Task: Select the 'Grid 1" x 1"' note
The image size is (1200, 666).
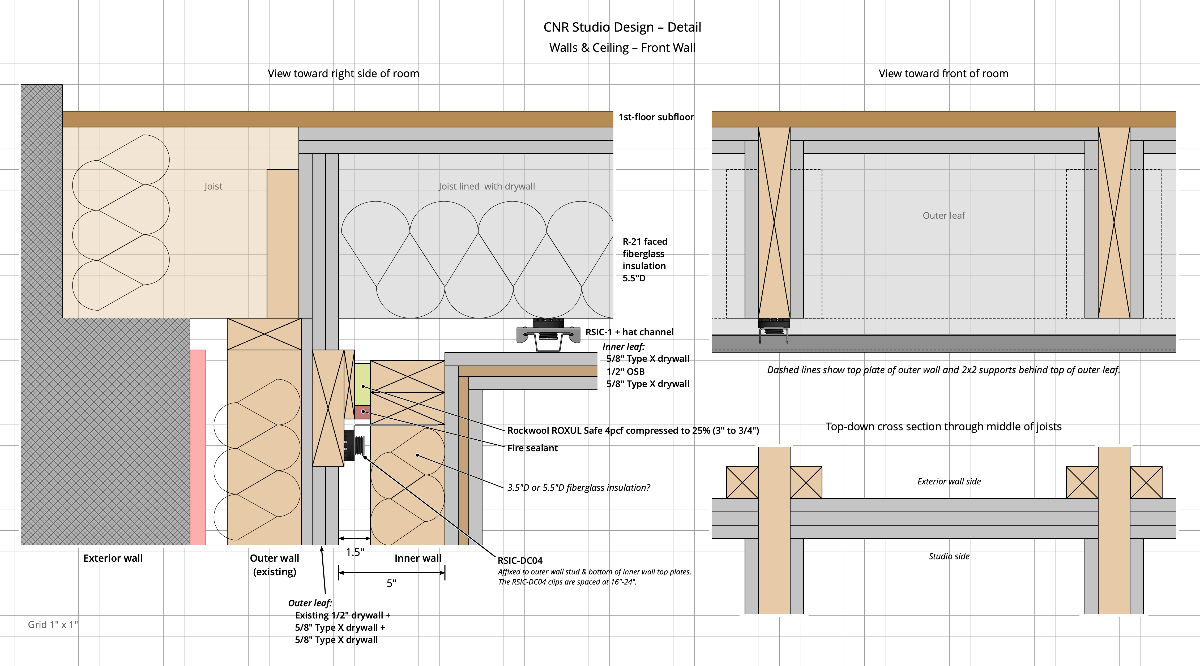Action: pos(53,624)
